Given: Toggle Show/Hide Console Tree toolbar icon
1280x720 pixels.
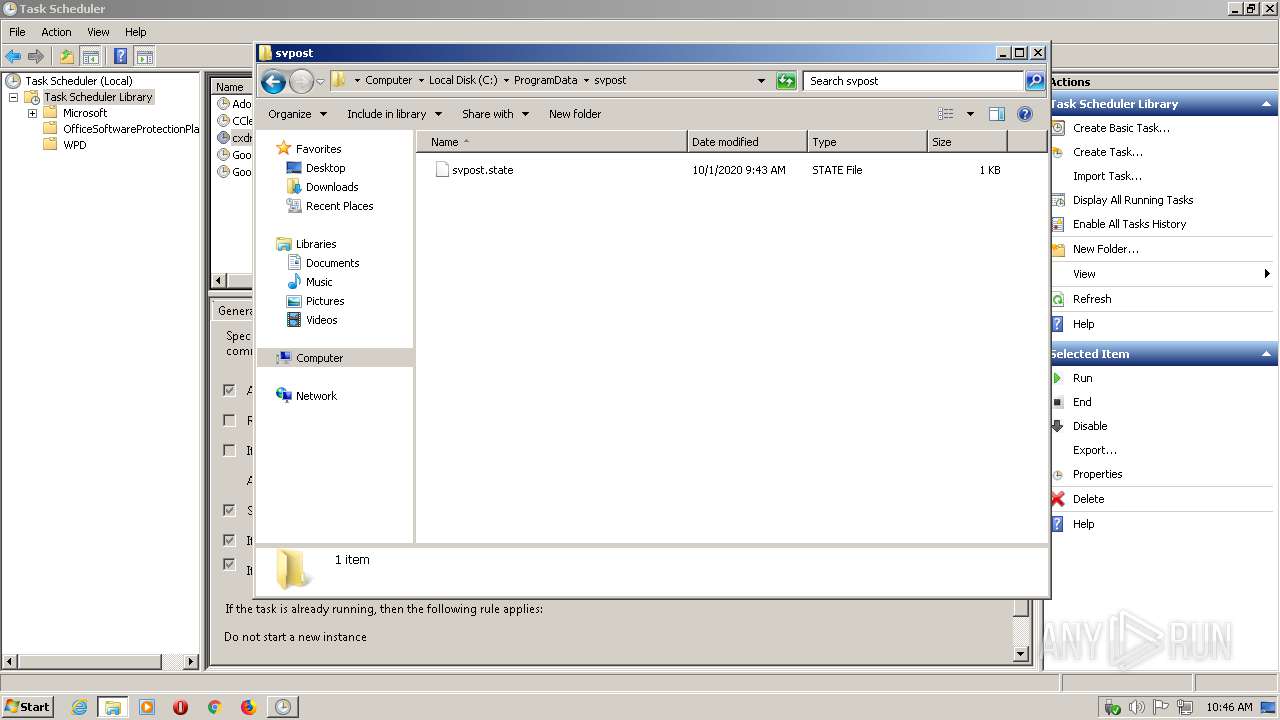Looking at the screenshot, I should pos(91,57).
